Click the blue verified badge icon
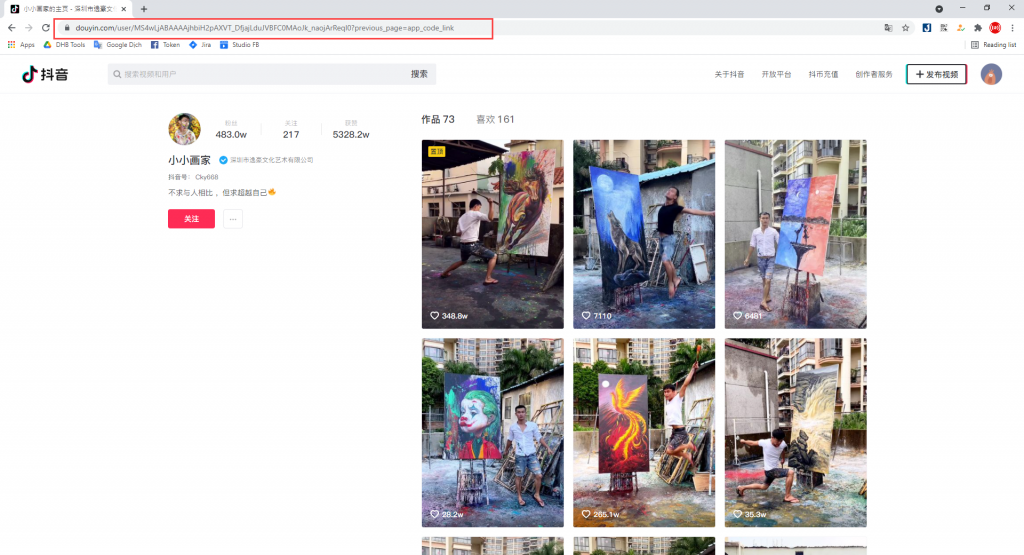This screenshot has width=1024, height=555. 223,160
